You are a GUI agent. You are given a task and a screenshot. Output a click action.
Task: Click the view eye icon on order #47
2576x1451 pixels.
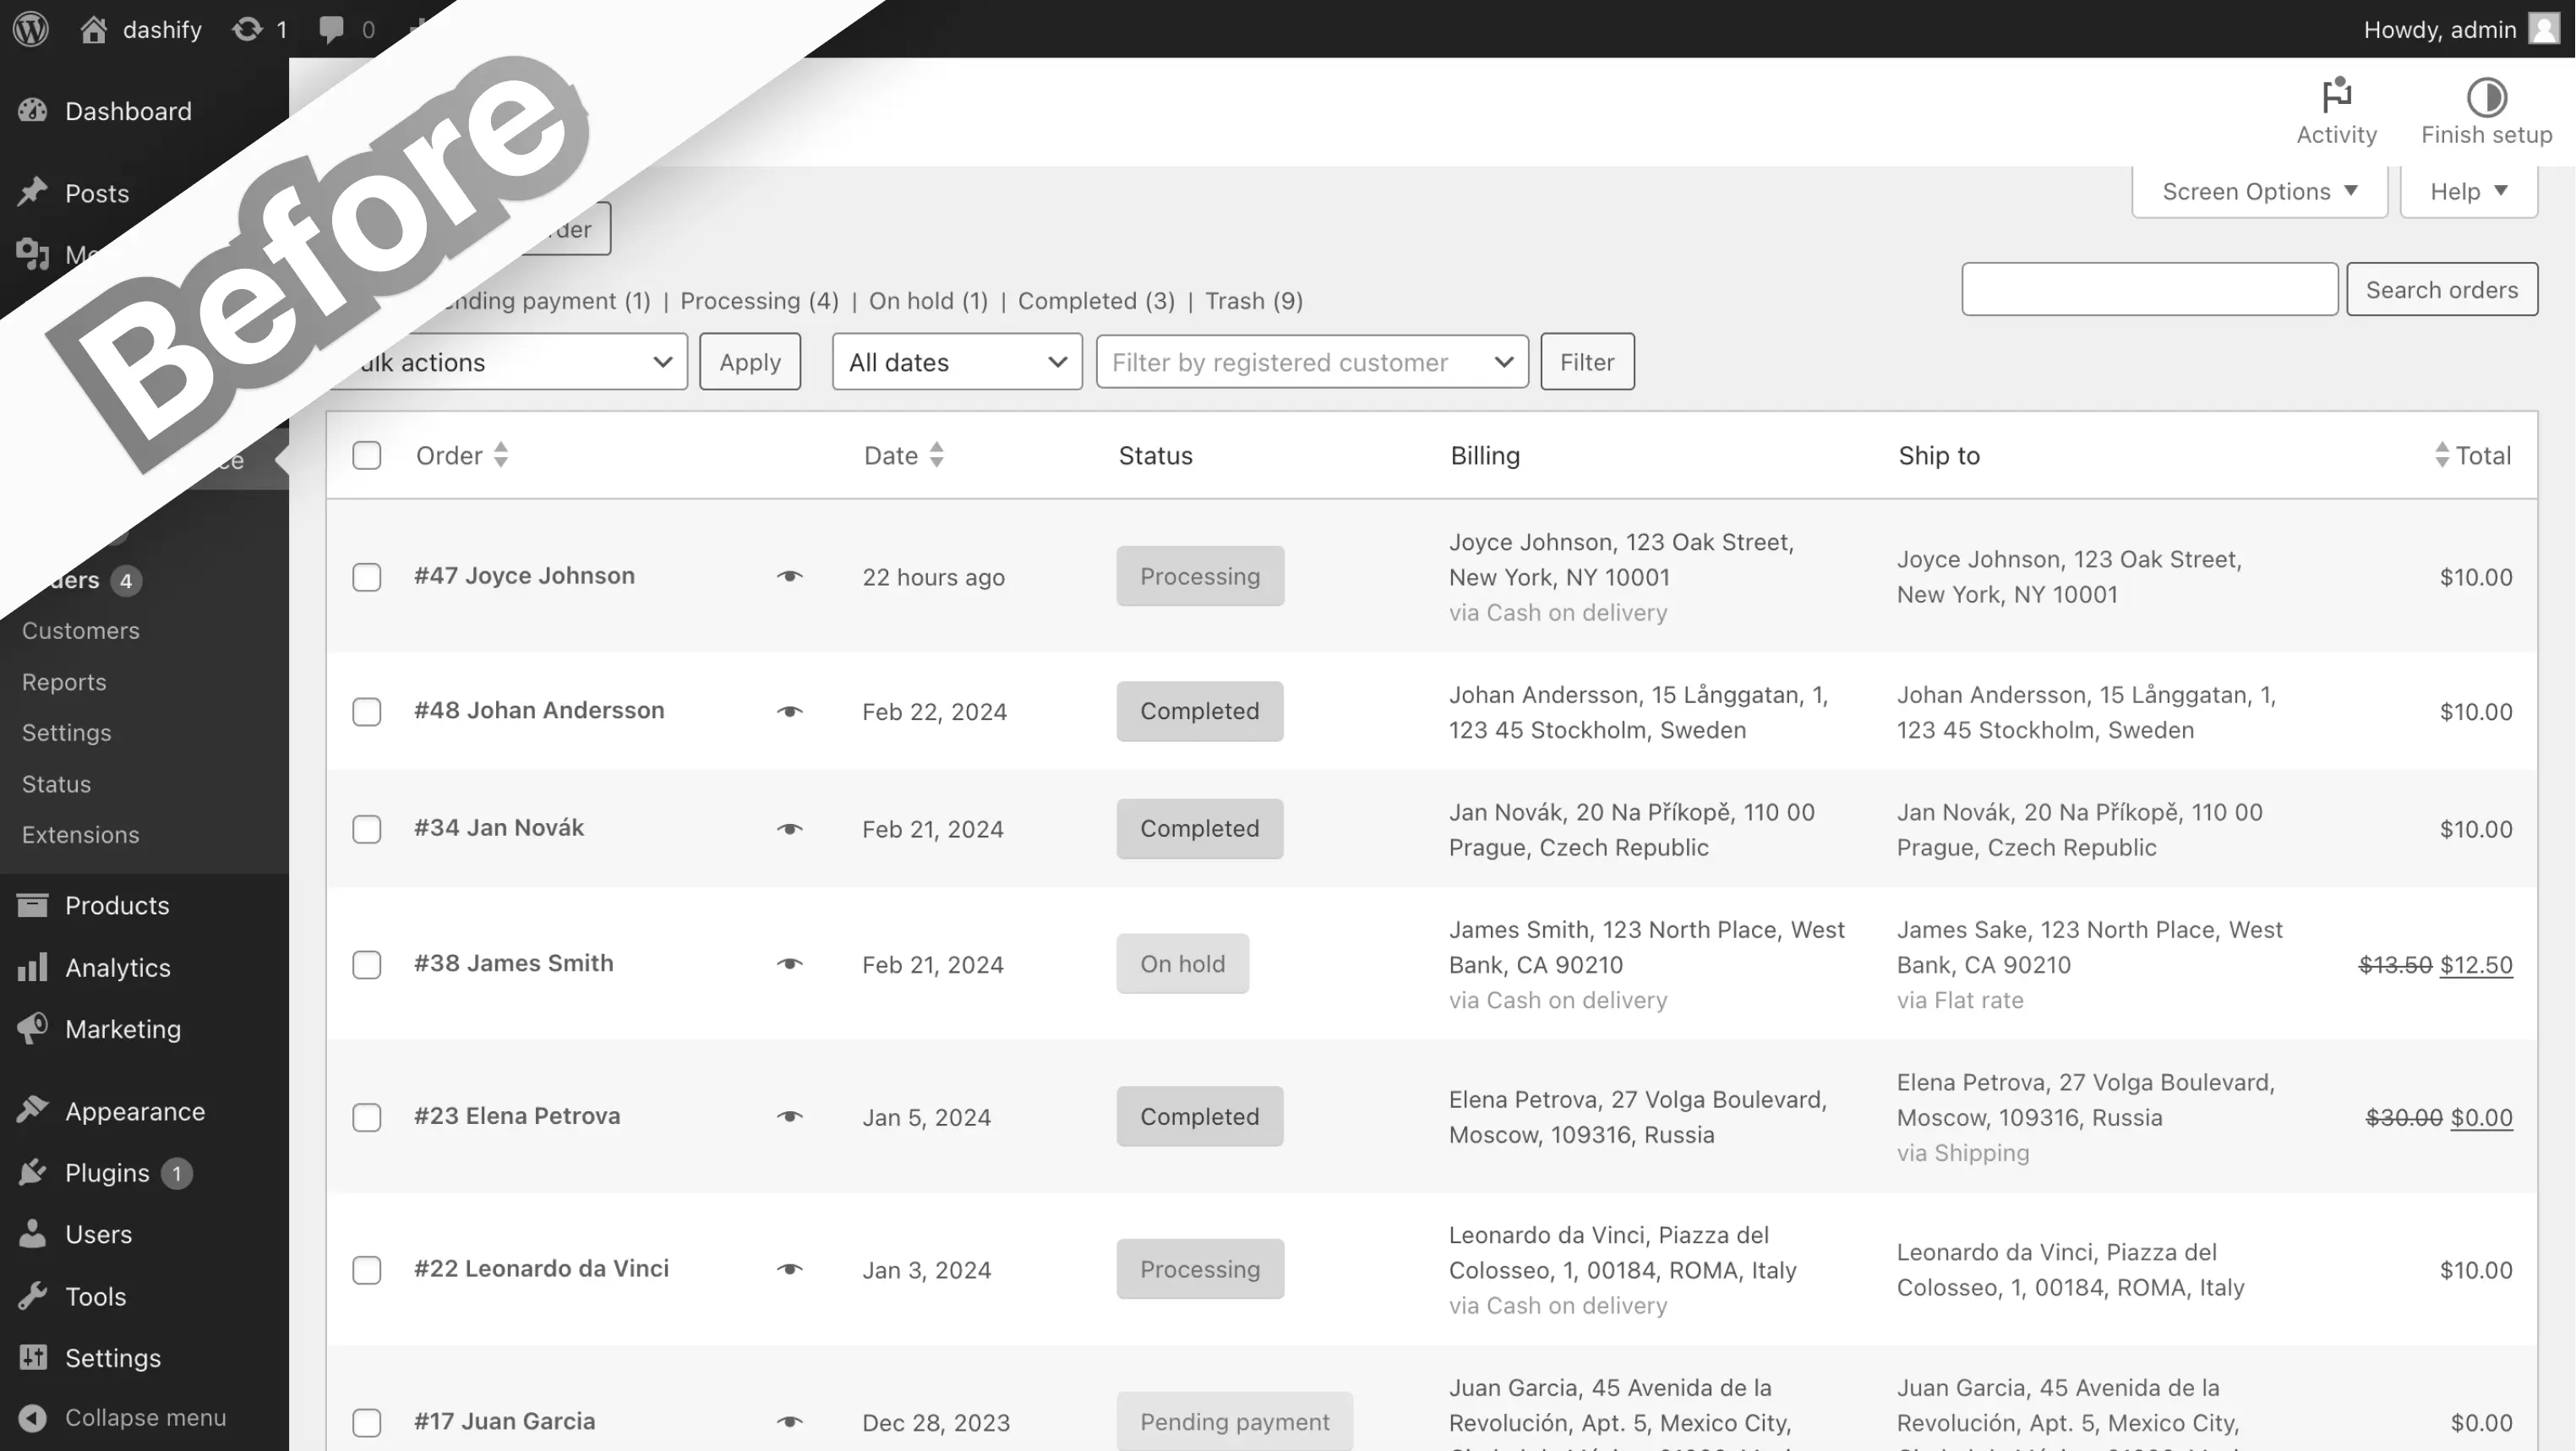(x=789, y=575)
